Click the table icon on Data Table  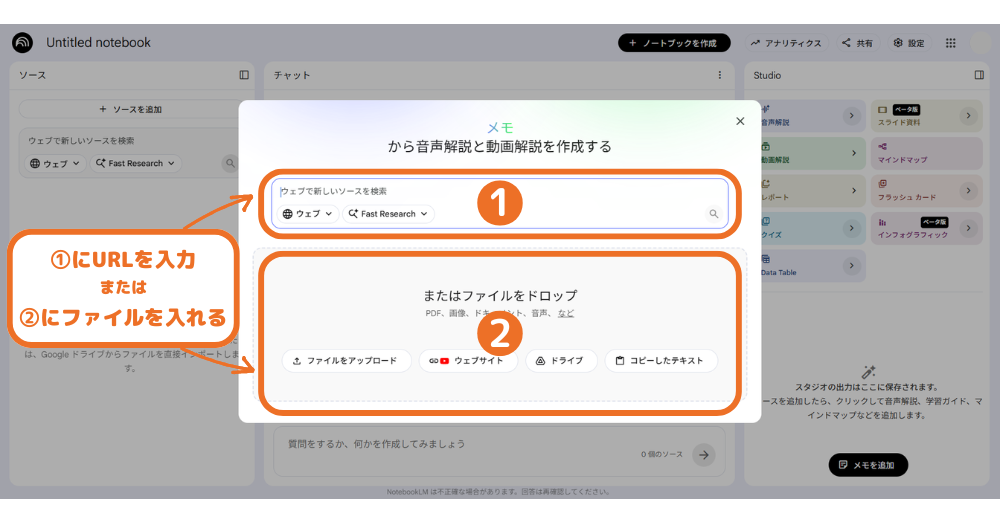click(x=765, y=259)
